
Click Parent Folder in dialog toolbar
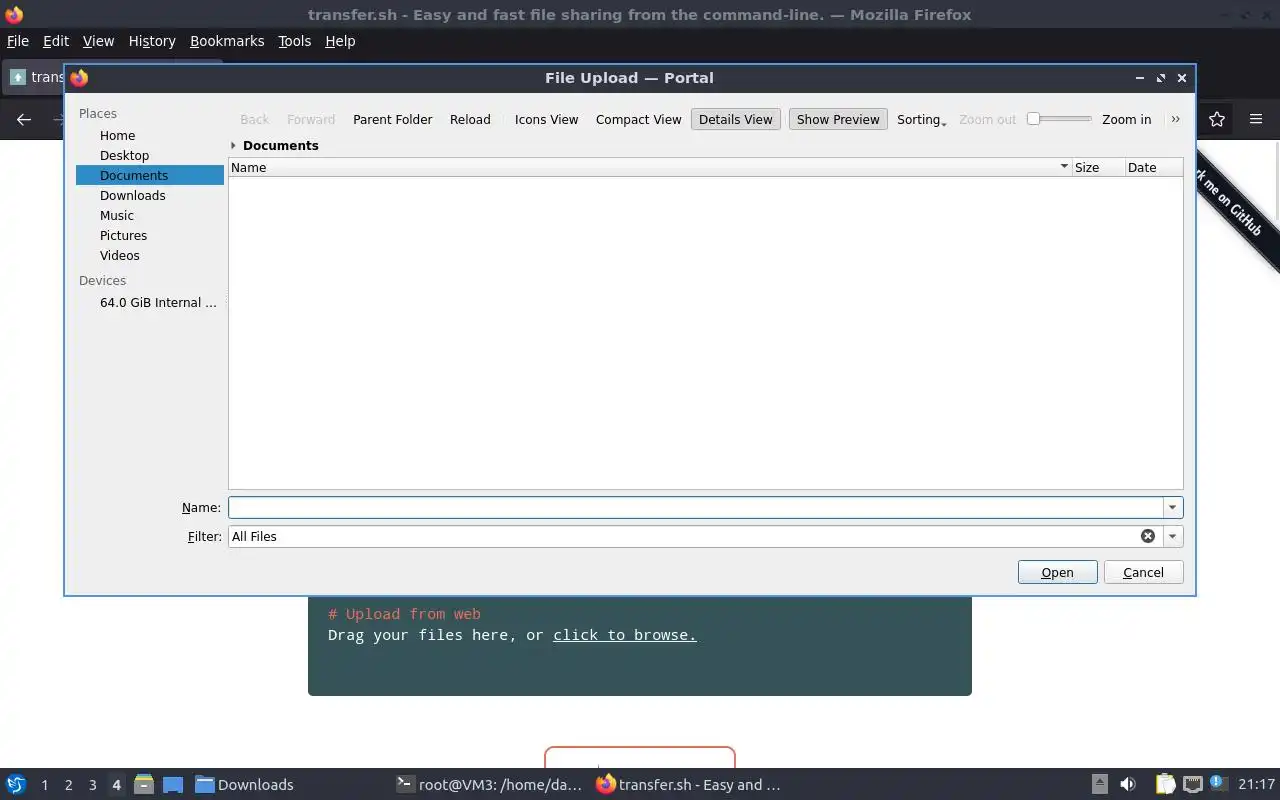coord(393,119)
